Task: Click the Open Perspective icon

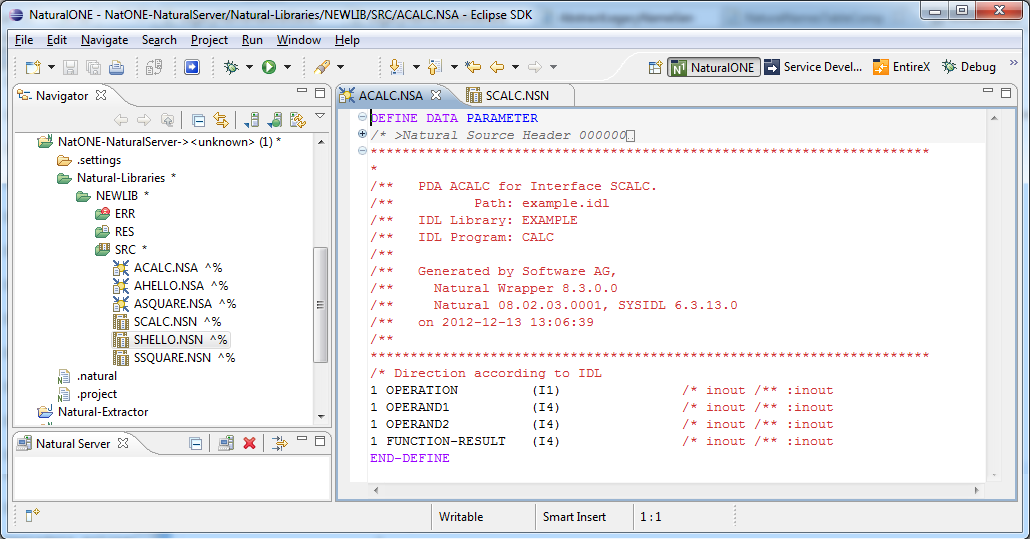Action: (x=655, y=67)
